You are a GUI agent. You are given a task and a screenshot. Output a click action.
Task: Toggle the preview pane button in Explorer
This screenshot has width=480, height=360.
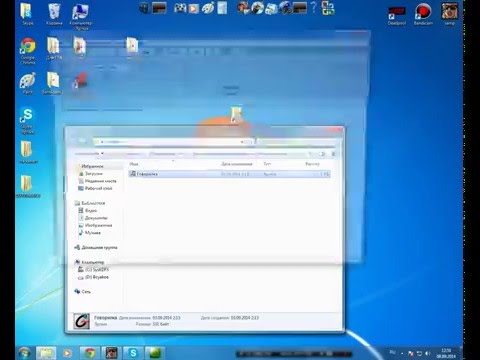pos(323,154)
